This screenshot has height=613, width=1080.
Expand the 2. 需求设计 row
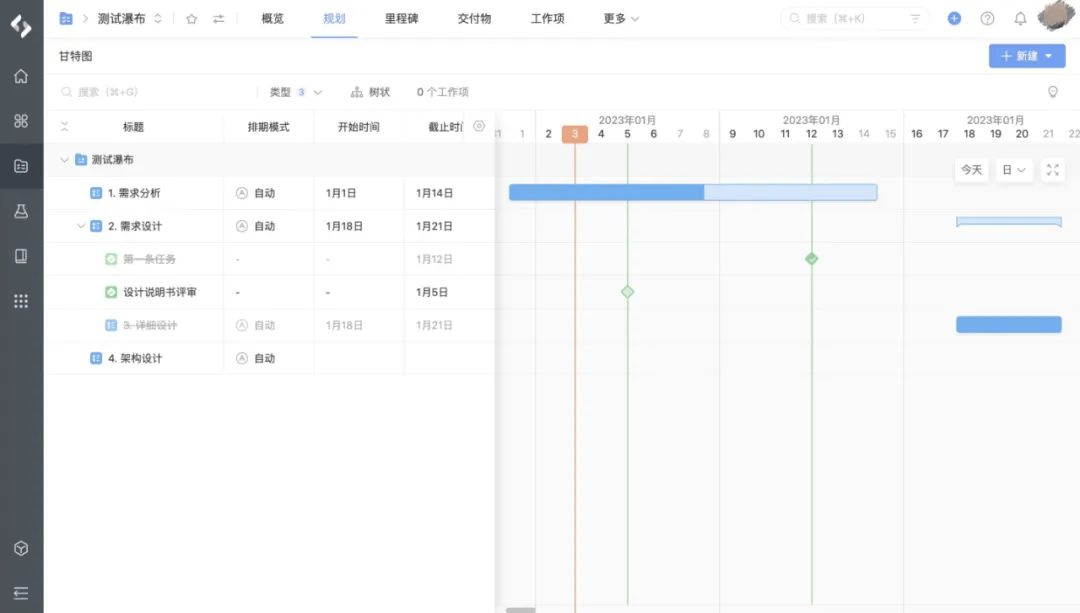tap(82, 226)
